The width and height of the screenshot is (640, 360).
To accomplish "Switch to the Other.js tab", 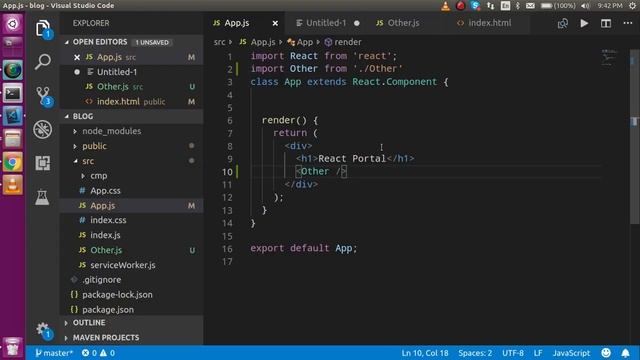I will click(x=403, y=23).
